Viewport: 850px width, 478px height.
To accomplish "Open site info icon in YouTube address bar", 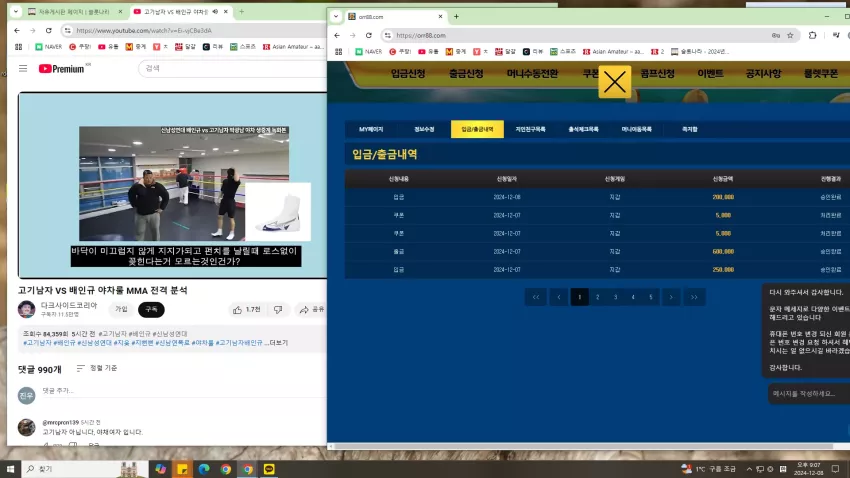I will [67, 30].
